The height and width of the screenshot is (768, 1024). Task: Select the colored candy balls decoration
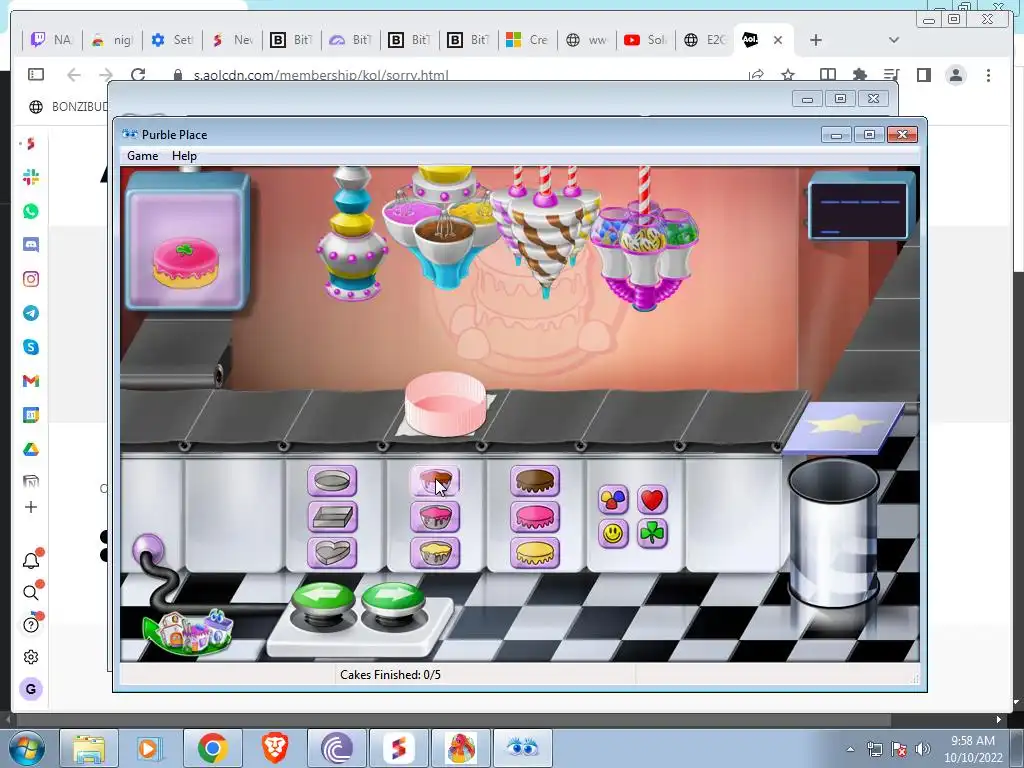(613, 500)
